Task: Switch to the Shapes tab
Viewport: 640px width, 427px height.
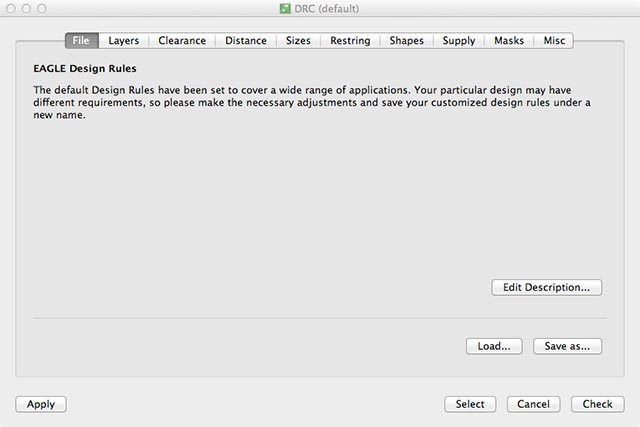Action: click(x=406, y=41)
